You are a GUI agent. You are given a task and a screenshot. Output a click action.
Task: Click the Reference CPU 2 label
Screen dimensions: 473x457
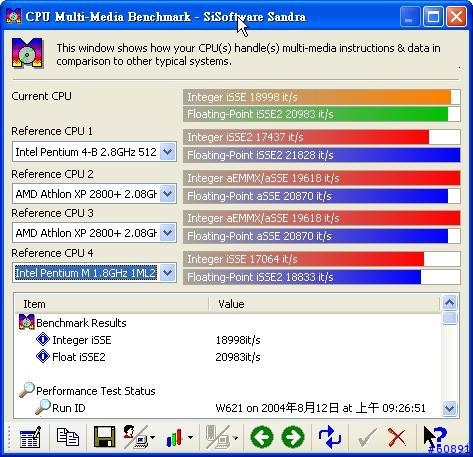(52, 174)
